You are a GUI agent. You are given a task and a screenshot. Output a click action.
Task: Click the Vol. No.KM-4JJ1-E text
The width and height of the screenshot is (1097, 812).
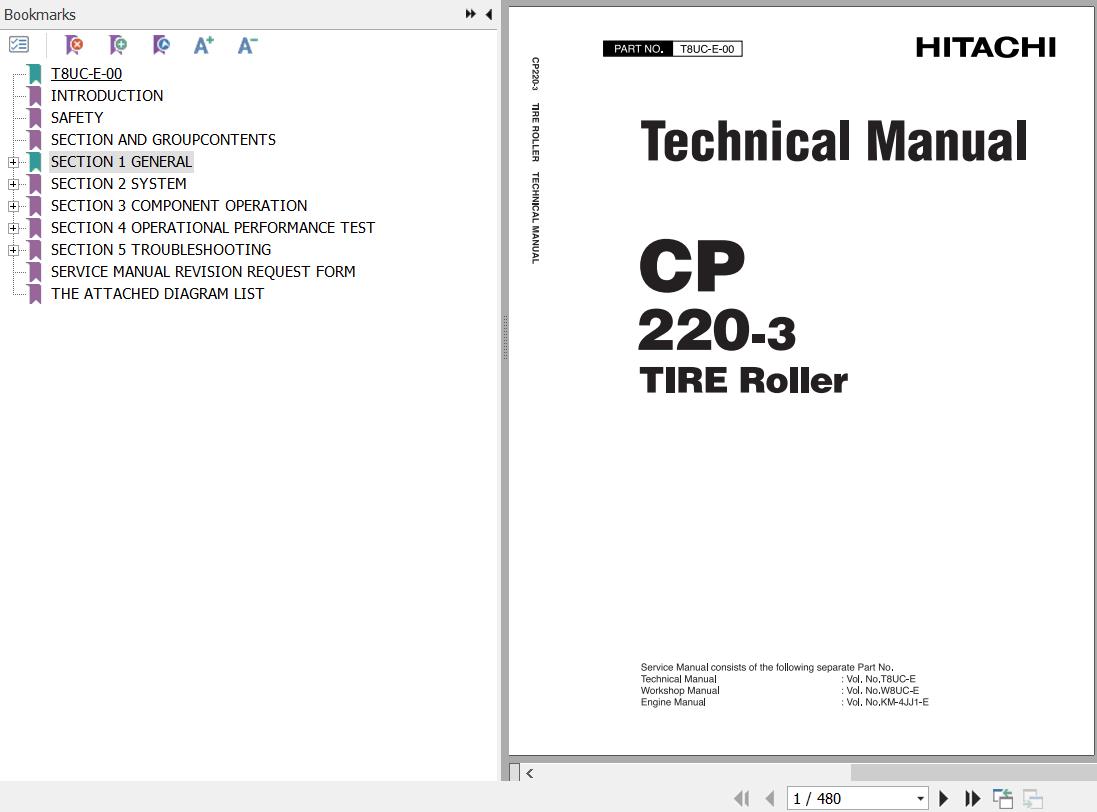tap(887, 702)
